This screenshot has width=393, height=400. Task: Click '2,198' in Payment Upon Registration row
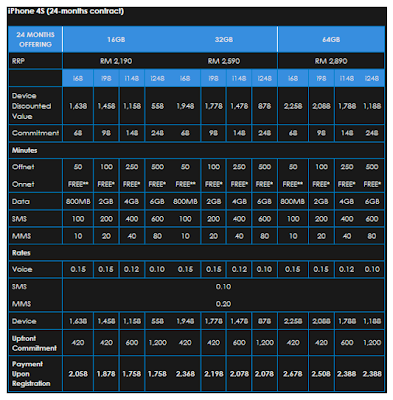click(214, 374)
